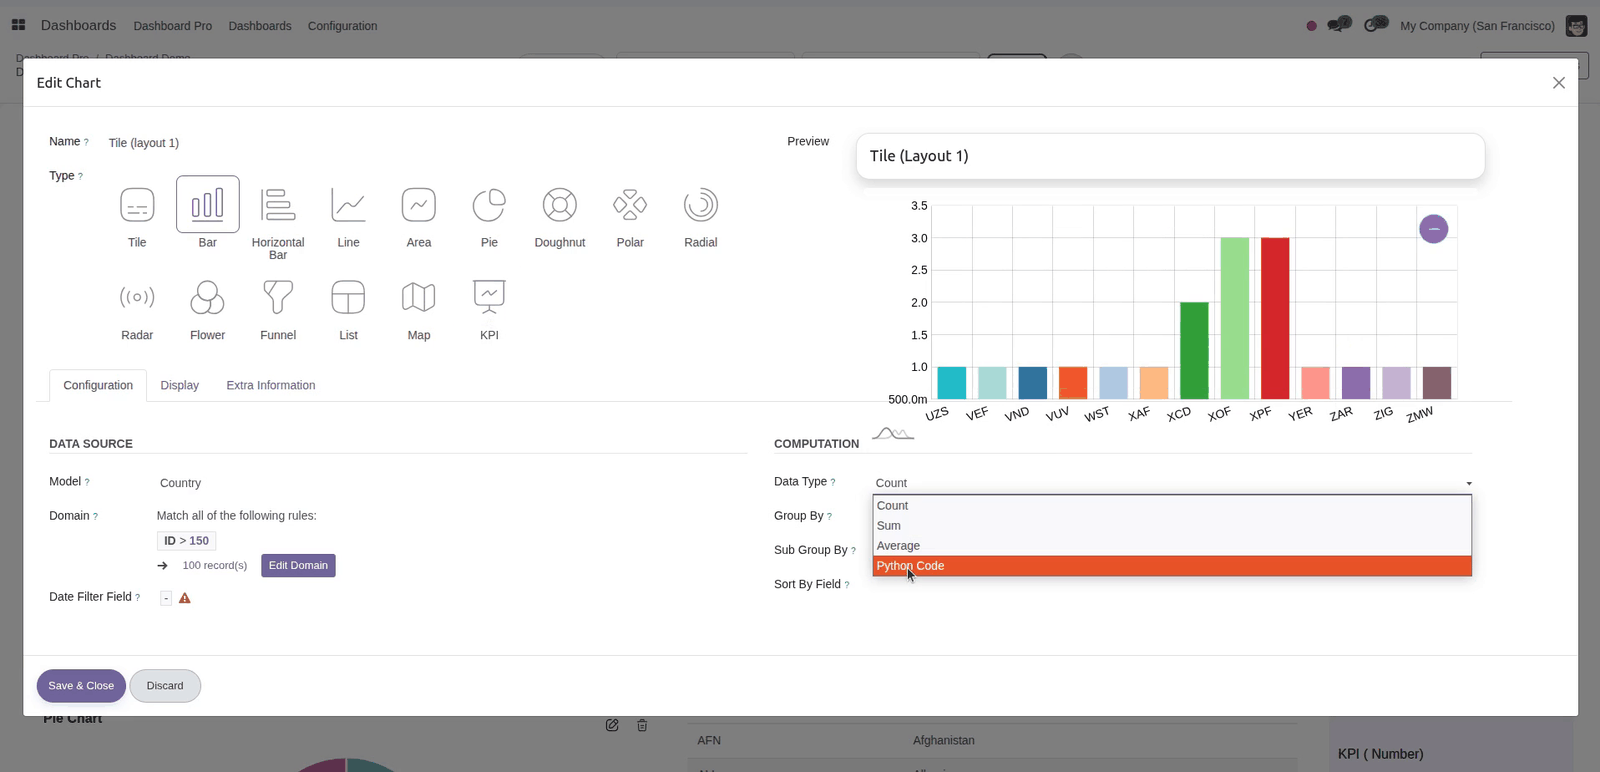
Task: Click the help mark next to Data Type
Action: (x=833, y=482)
